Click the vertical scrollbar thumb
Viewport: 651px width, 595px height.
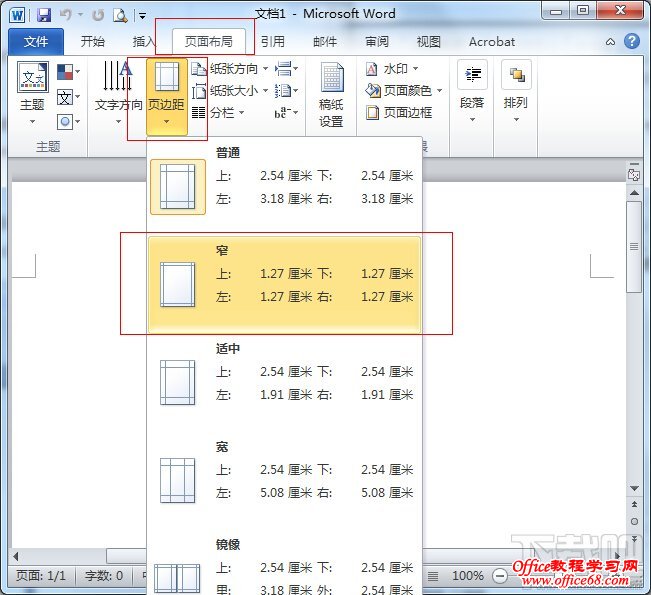[634, 247]
